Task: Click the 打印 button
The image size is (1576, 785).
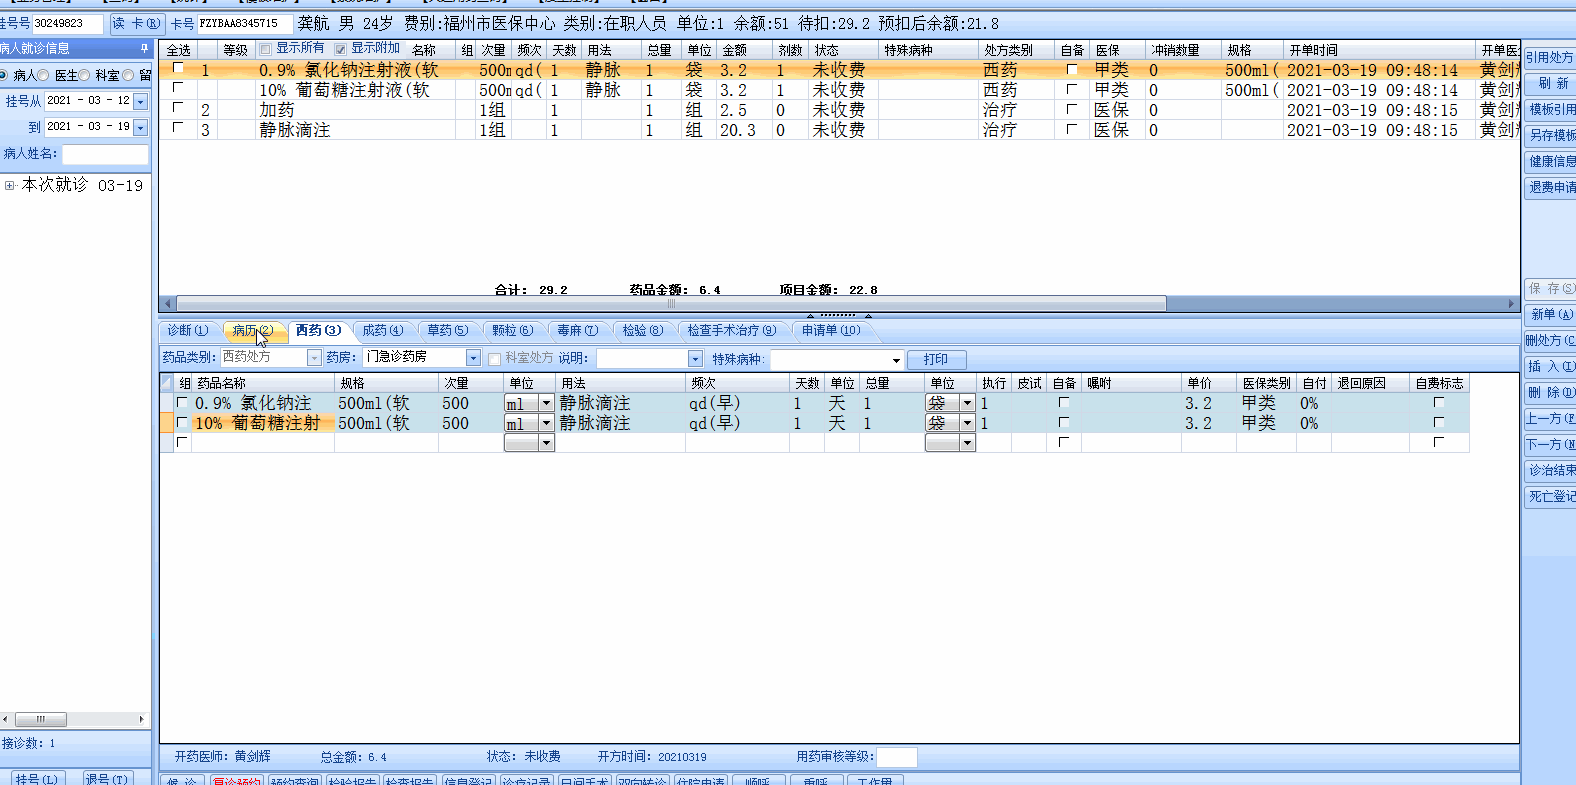Action: pos(936,359)
